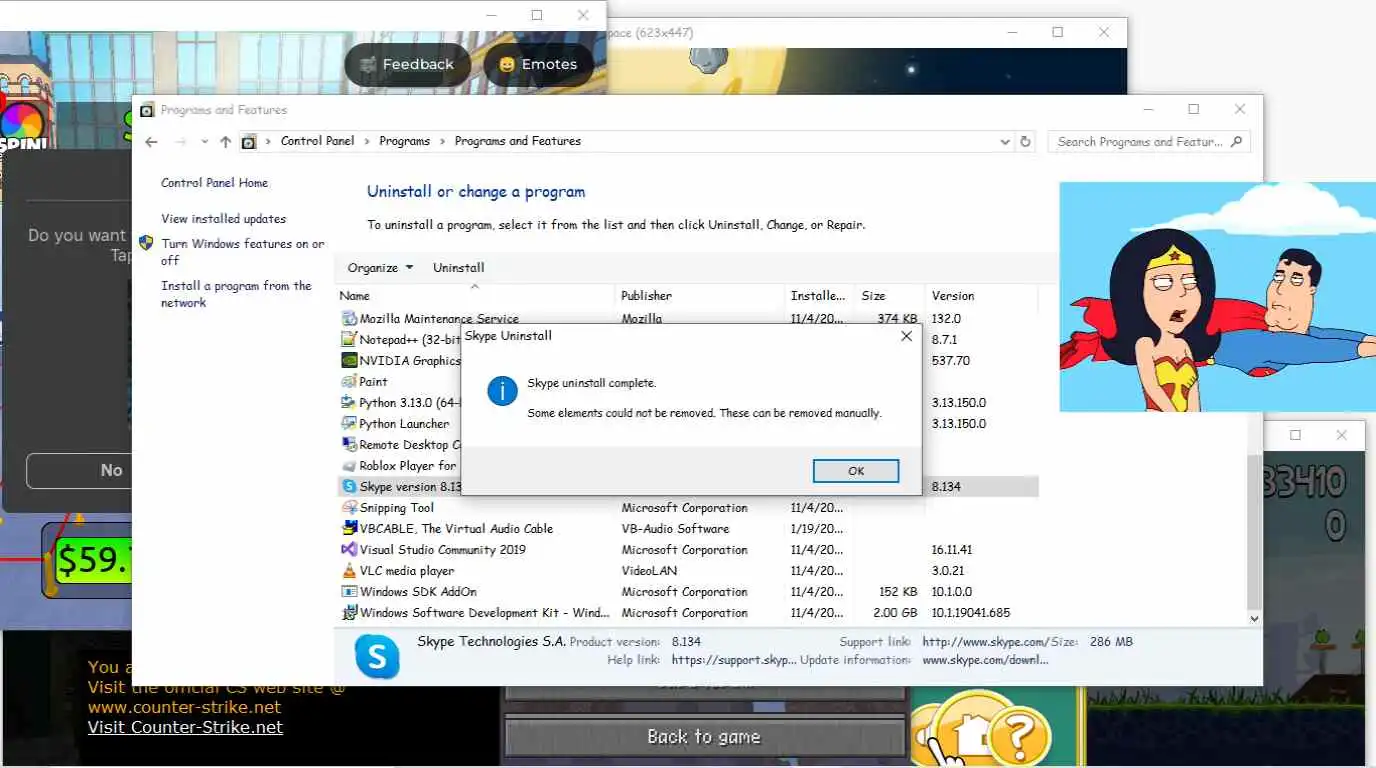Open Install a program from the network

point(236,294)
